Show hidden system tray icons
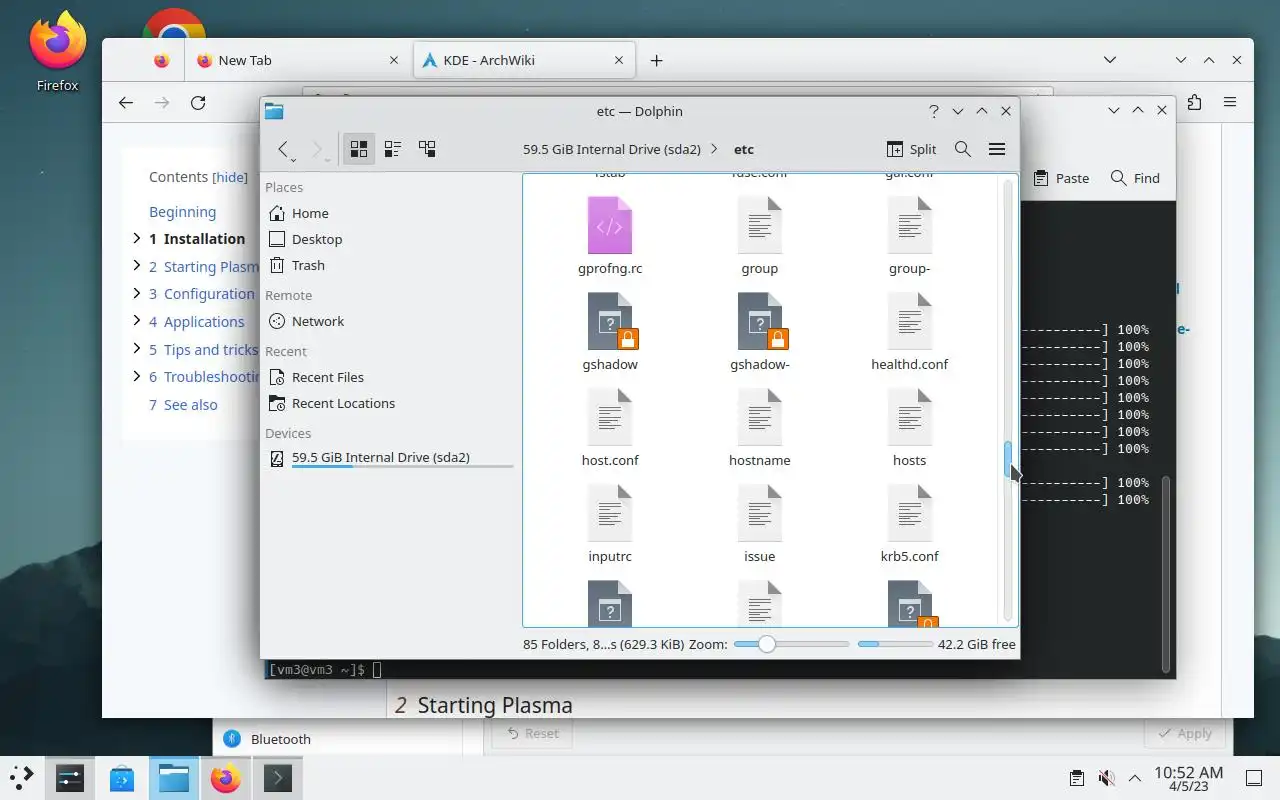This screenshot has width=1280, height=800. 1135,778
